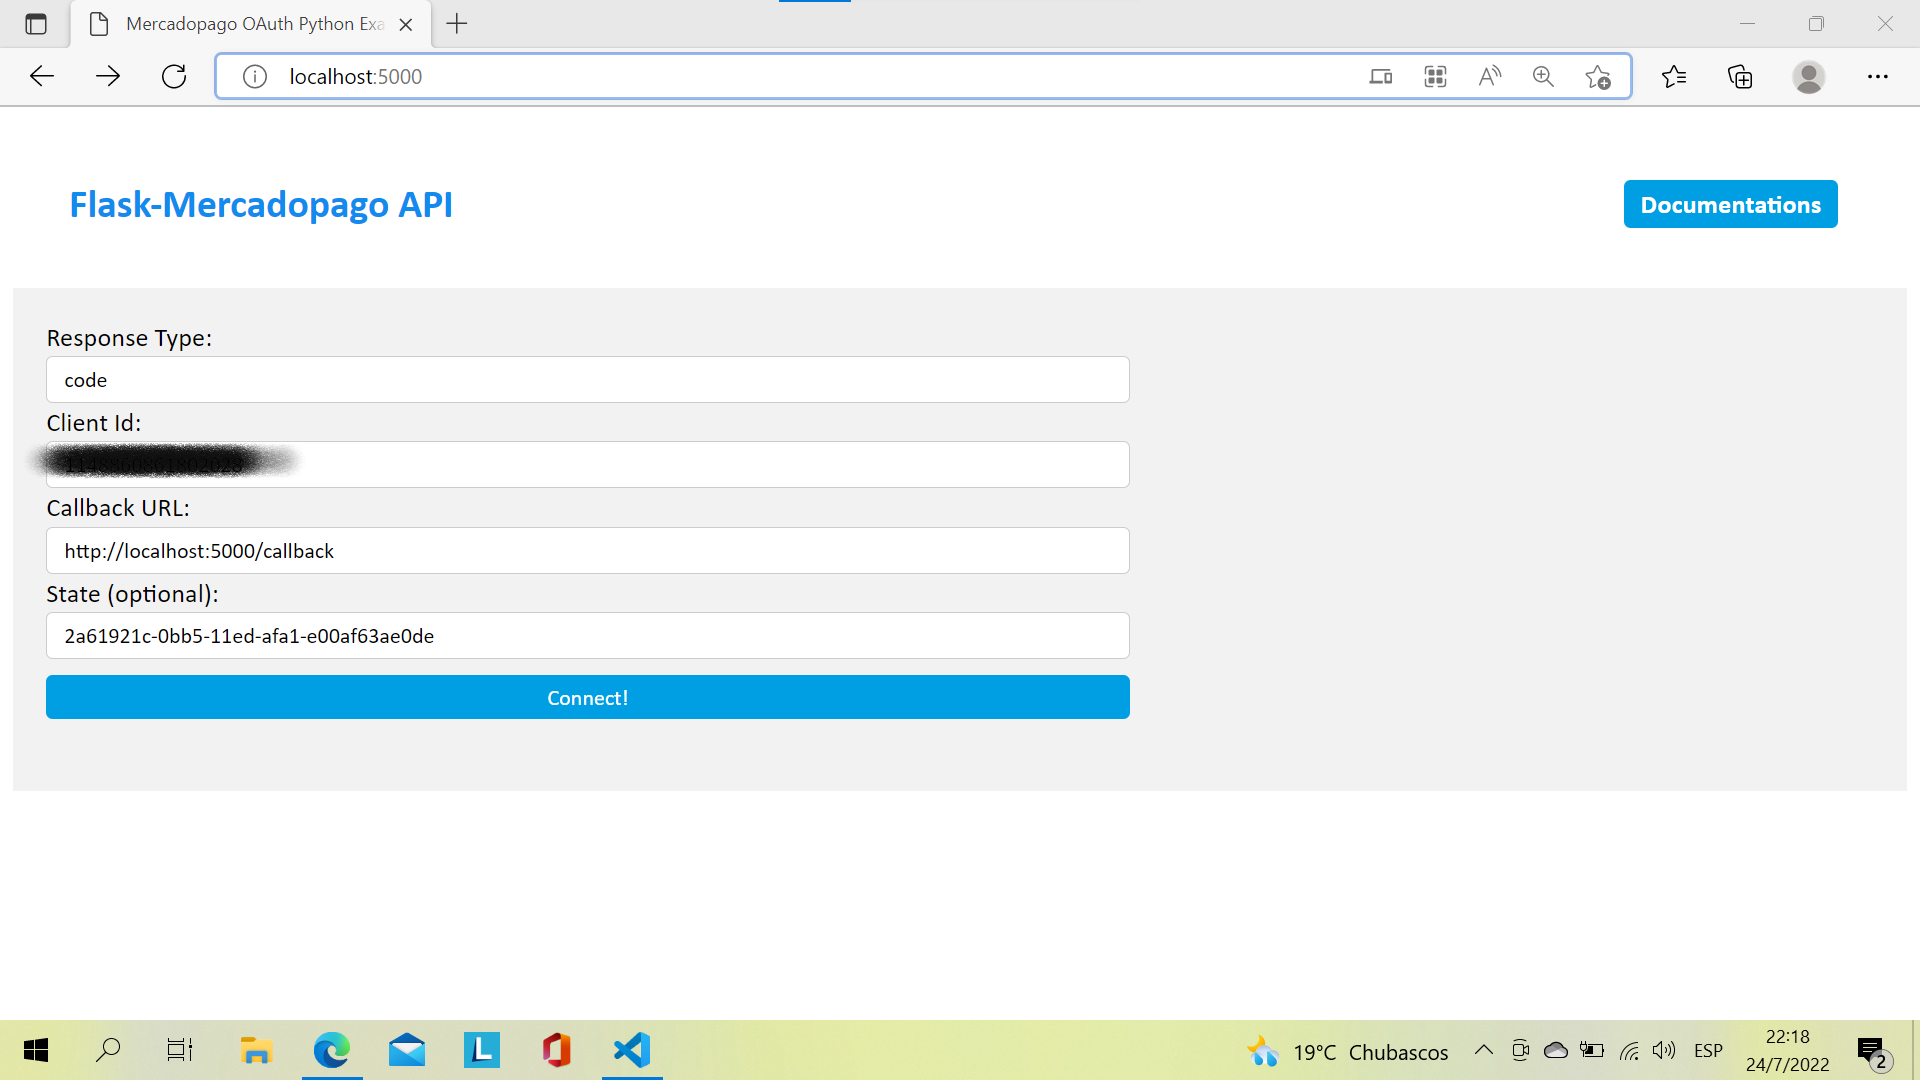The height and width of the screenshot is (1080, 1920).
Task: Open the Read aloud icon in address bar
Action: [1489, 76]
